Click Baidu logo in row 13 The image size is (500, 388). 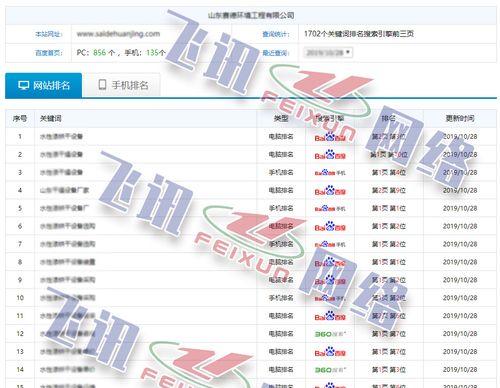coord(330,352)
